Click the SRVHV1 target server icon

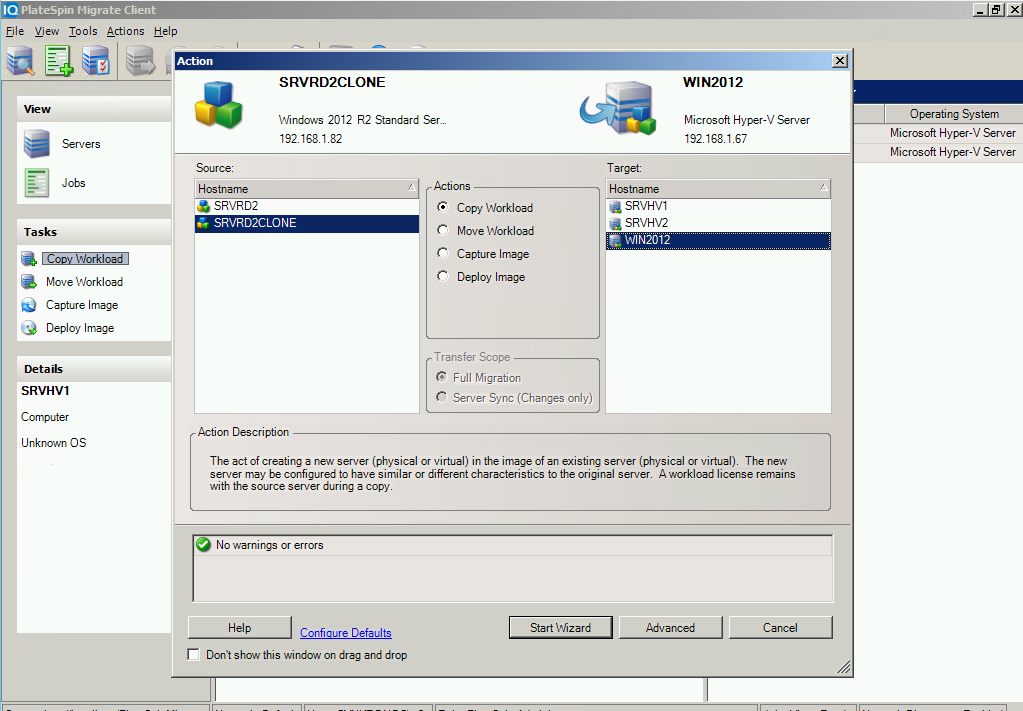[615, 207]
